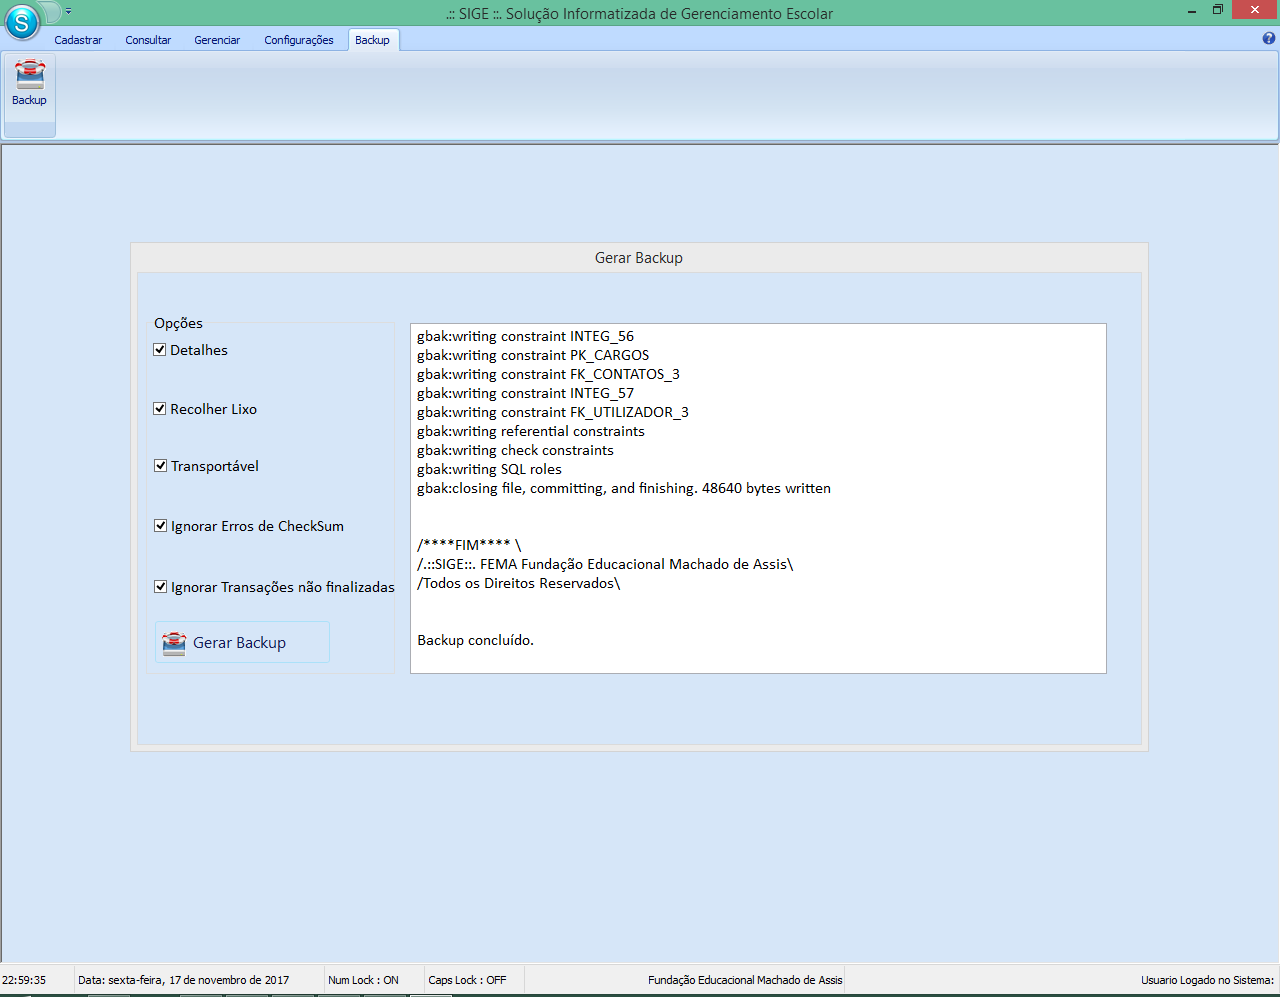The height and width of the screenshot is (997, 1280).
Task: Click Fundação Educacional Machado de Assis in status bar
Action: coord(745,979)
